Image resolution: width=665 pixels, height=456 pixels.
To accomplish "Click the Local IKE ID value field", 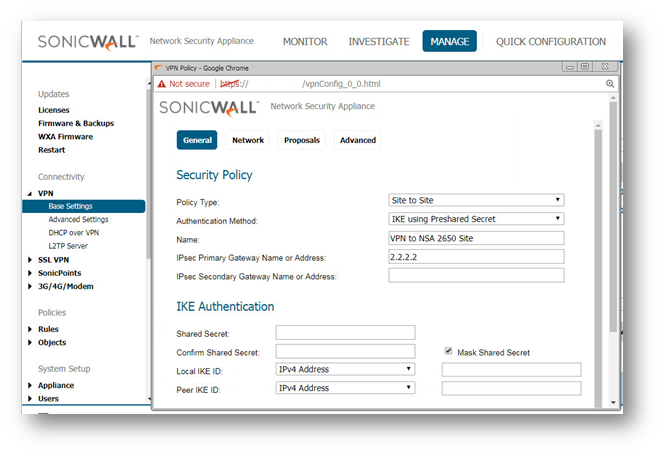I will tap(511, 369).
